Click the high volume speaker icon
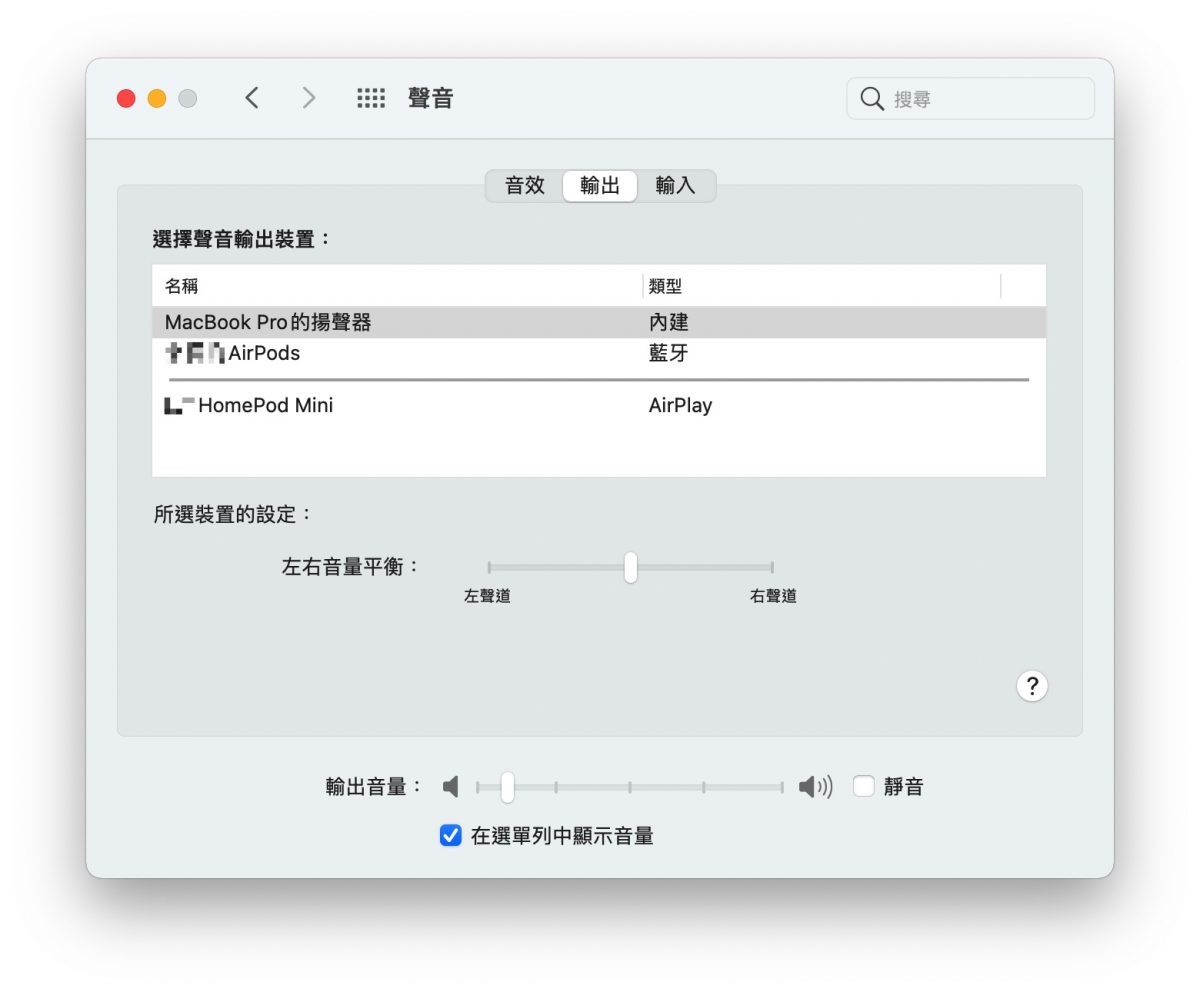This screenshot has height=992, width=1200. coord(815,787)
